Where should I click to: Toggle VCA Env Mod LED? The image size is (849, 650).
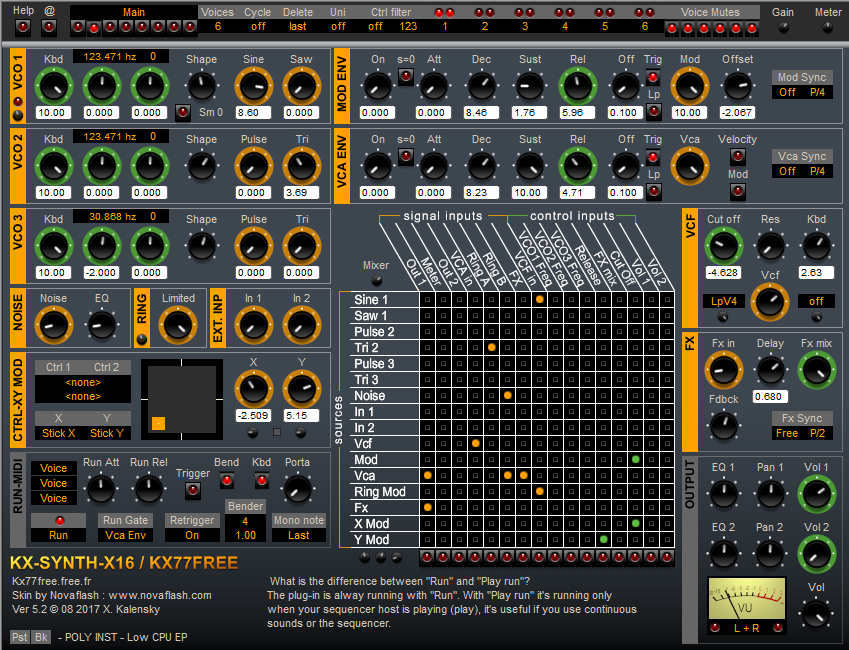click(x=737, y=191)
